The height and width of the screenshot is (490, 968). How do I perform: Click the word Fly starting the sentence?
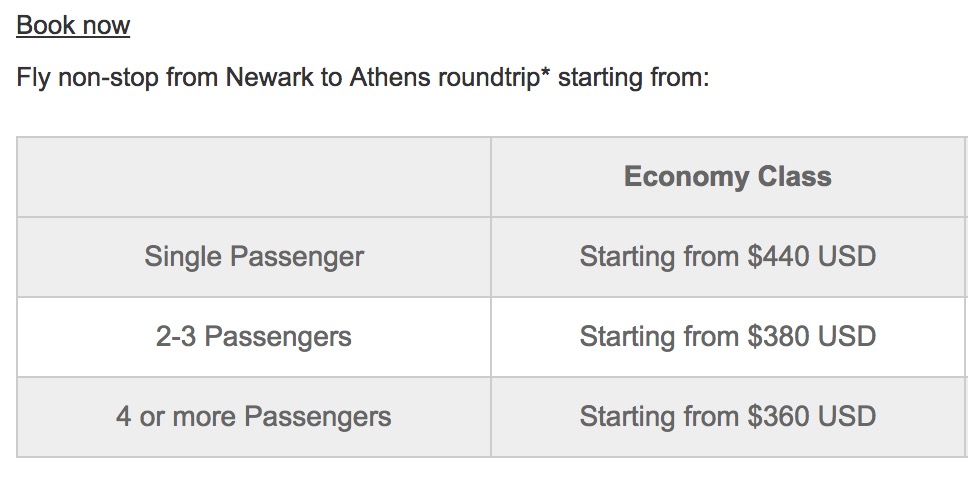(x=34, y=78)
